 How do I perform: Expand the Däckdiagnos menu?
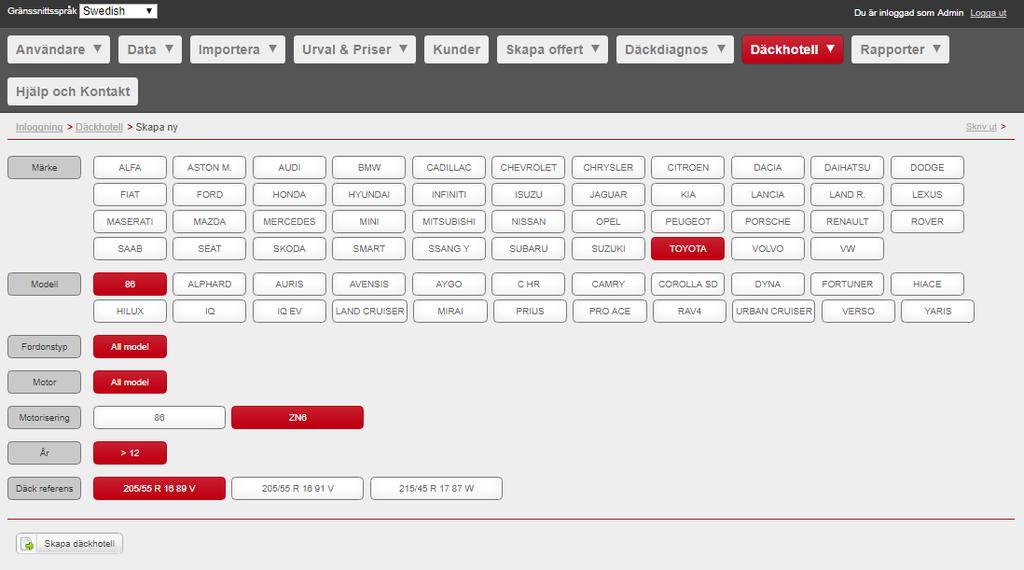point(675,50)
